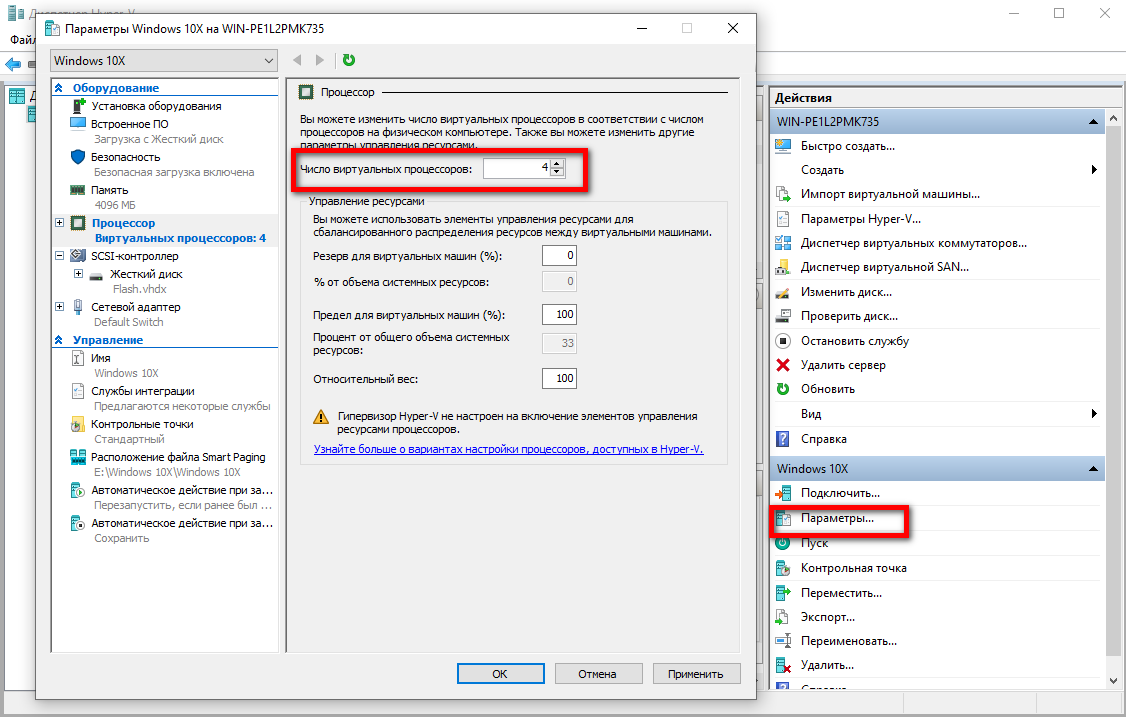Click Проверить диск action
Screen dimensions: 1126x717
[x=849, y=316]
